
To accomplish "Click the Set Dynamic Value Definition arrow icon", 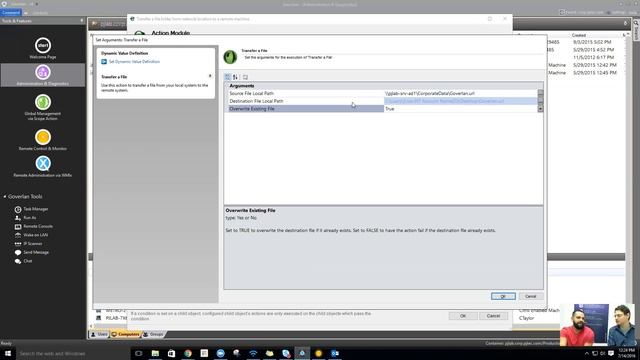I will [x=104, y=62].
